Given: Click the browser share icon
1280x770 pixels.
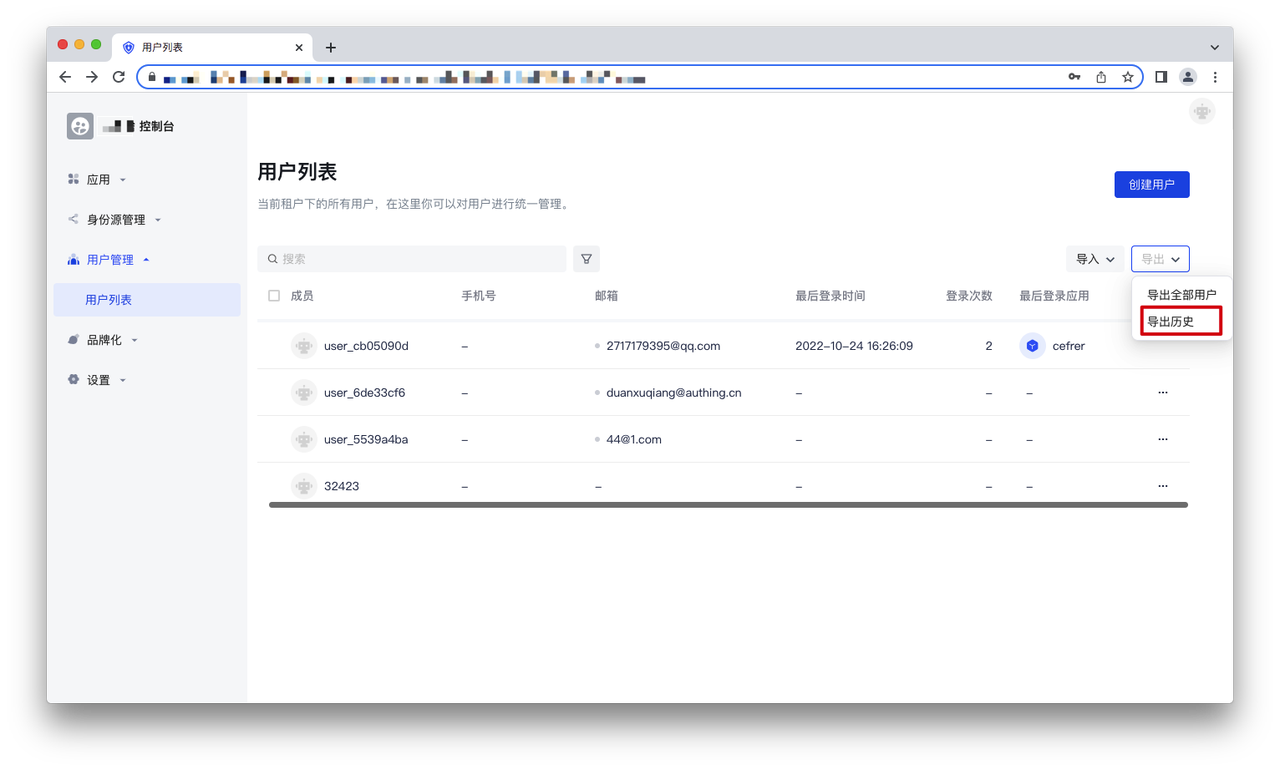Looking at the screenshot, I should pos(1101,77).
